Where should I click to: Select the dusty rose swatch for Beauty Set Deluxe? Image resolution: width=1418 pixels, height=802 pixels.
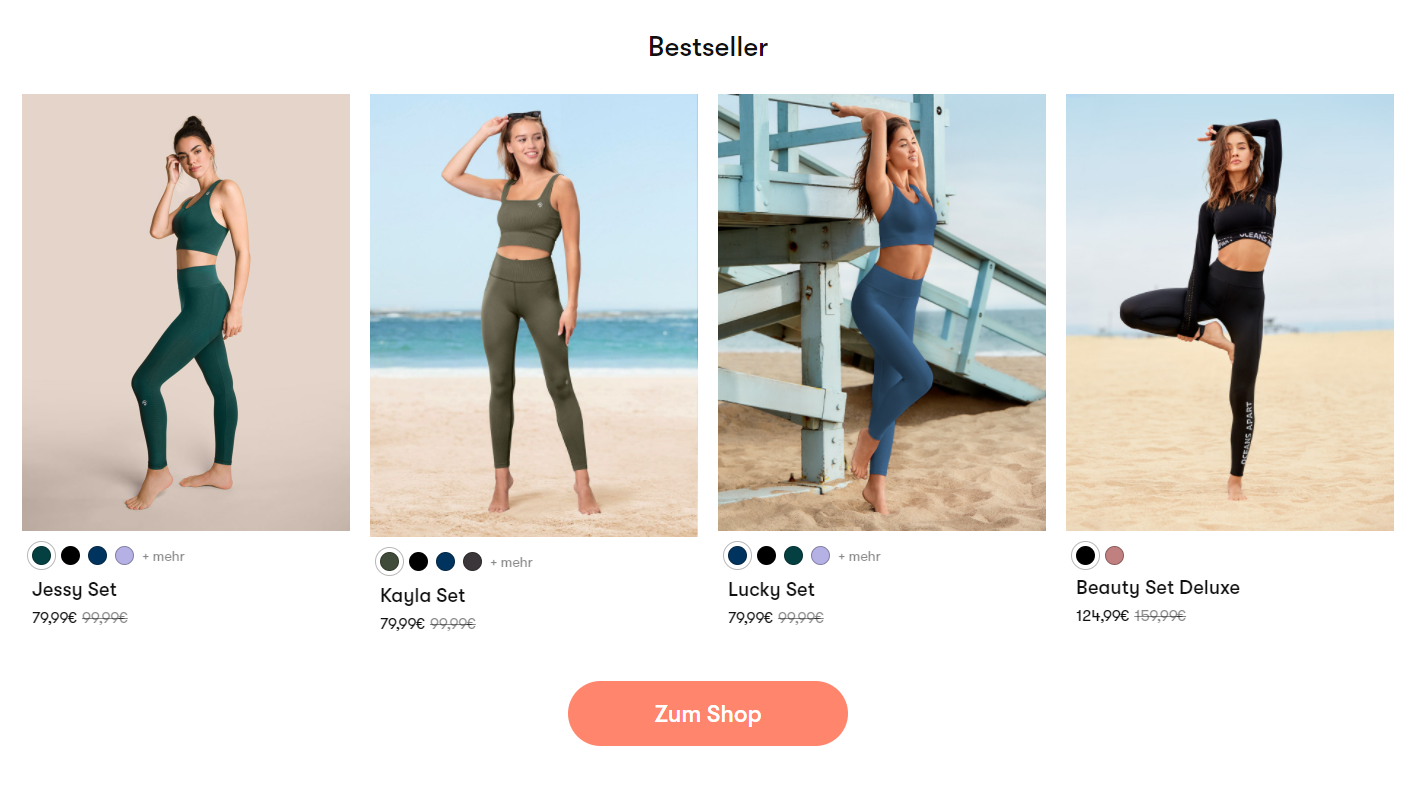click(x=1114, y=555)
